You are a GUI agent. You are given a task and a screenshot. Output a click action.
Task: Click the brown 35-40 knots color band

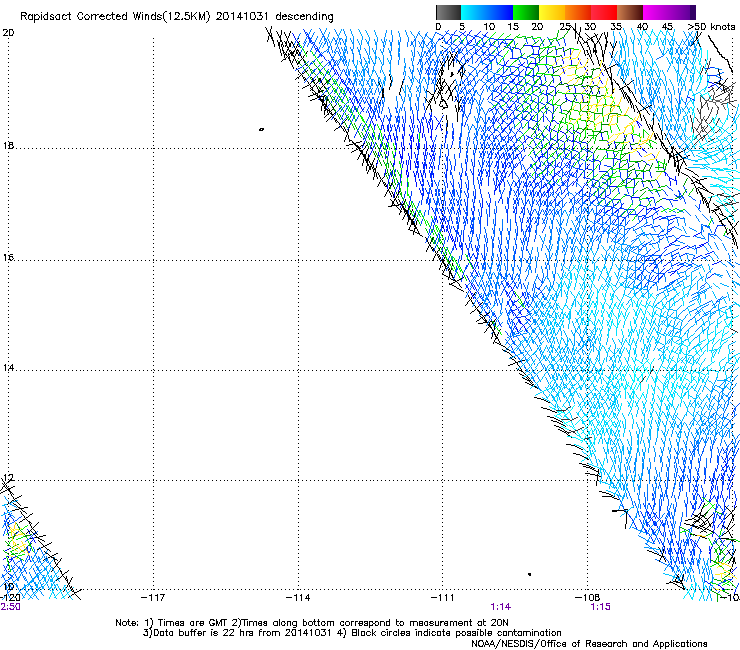click(x=630, y=12)
